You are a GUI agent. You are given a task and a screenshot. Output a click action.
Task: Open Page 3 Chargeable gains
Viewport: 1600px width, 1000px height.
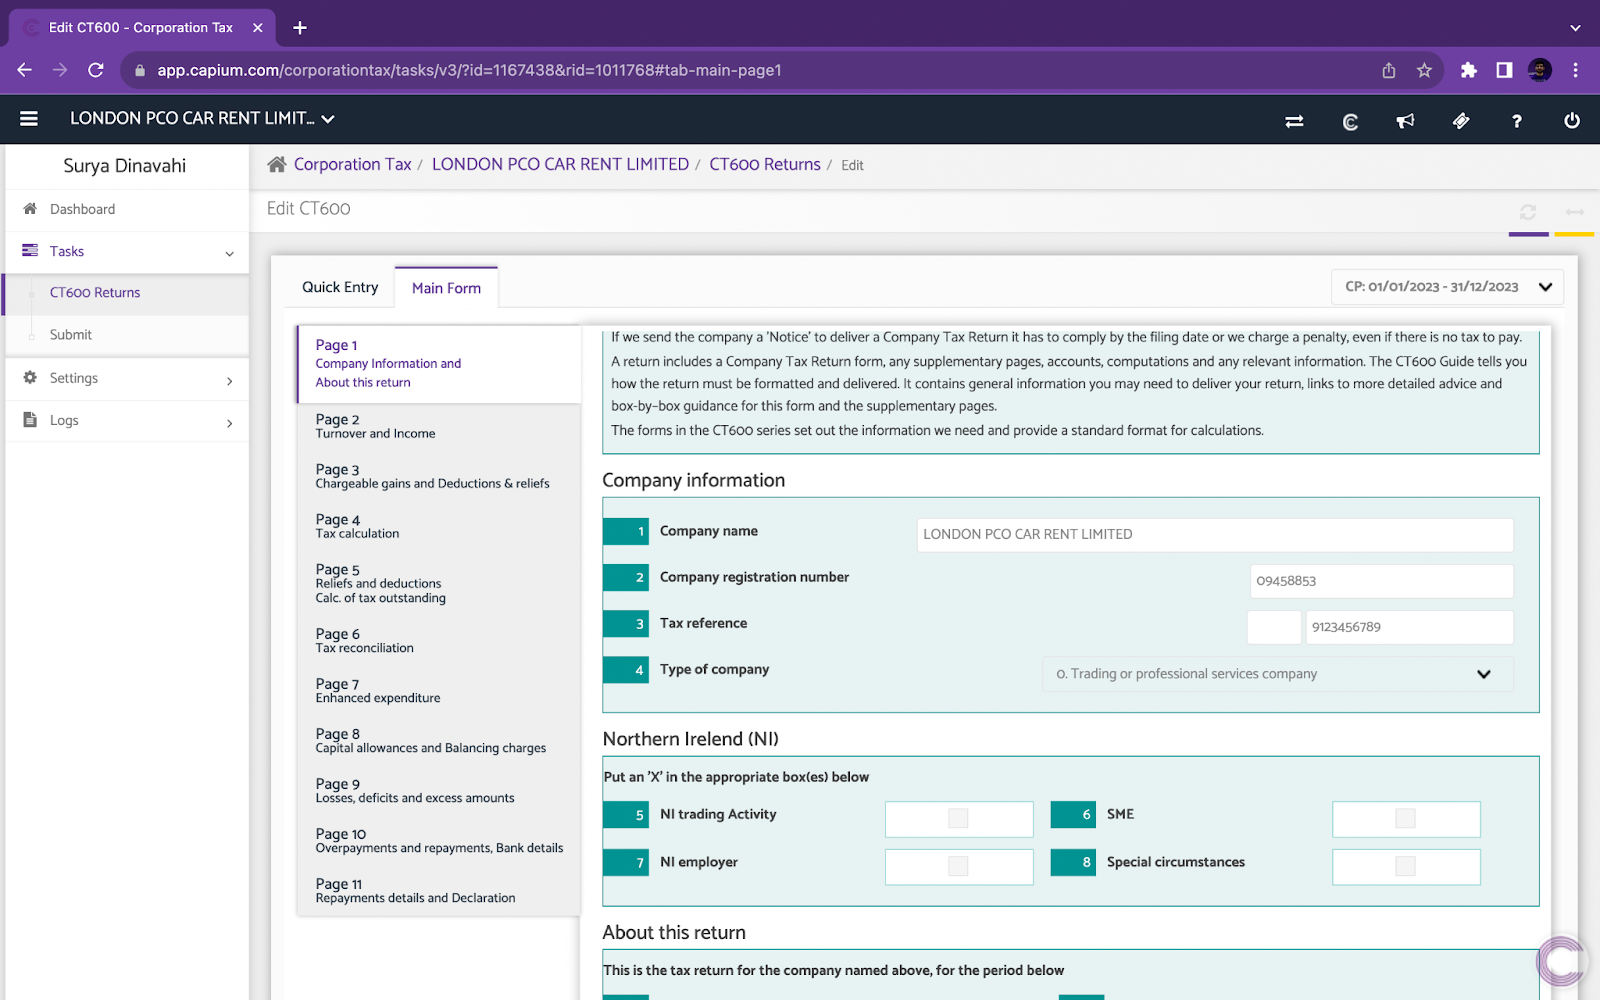pyautogui.click(x=439, y=476)
